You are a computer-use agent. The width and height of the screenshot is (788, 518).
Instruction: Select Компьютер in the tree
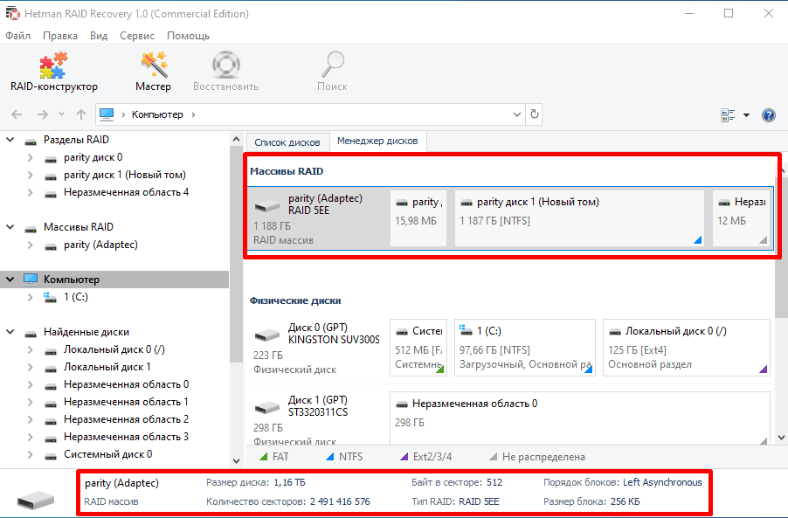pyautogui.click(x=71, y=279)
